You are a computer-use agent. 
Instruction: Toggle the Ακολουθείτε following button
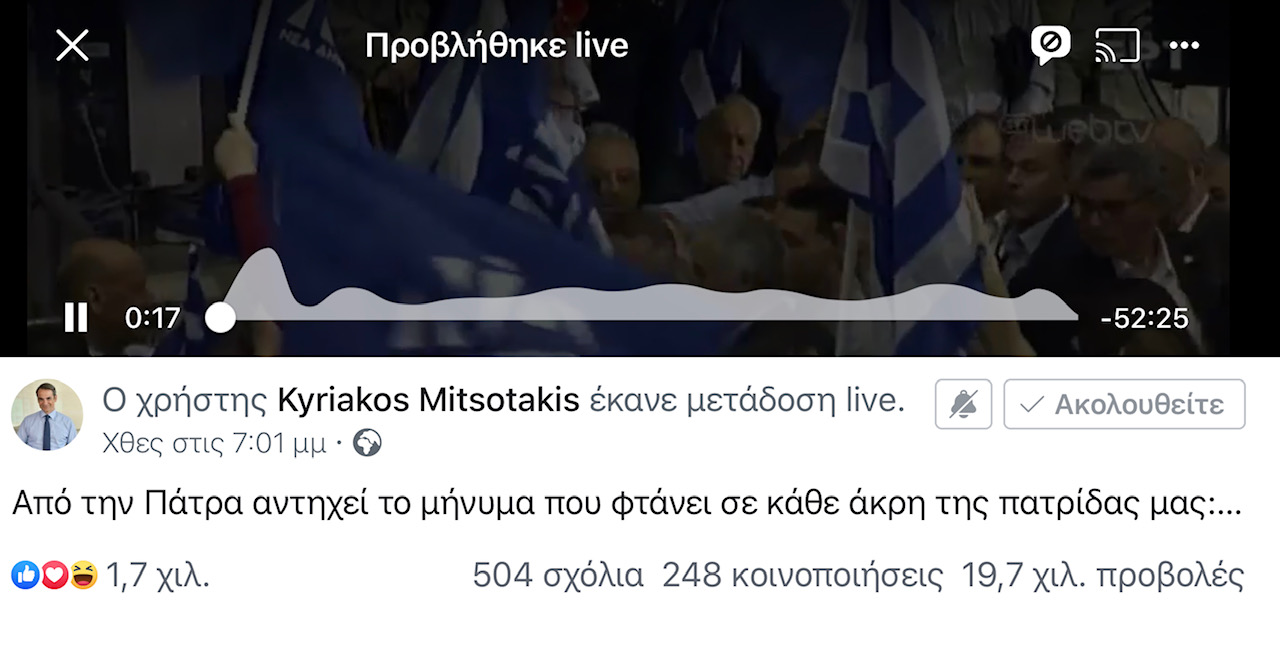1125,404
